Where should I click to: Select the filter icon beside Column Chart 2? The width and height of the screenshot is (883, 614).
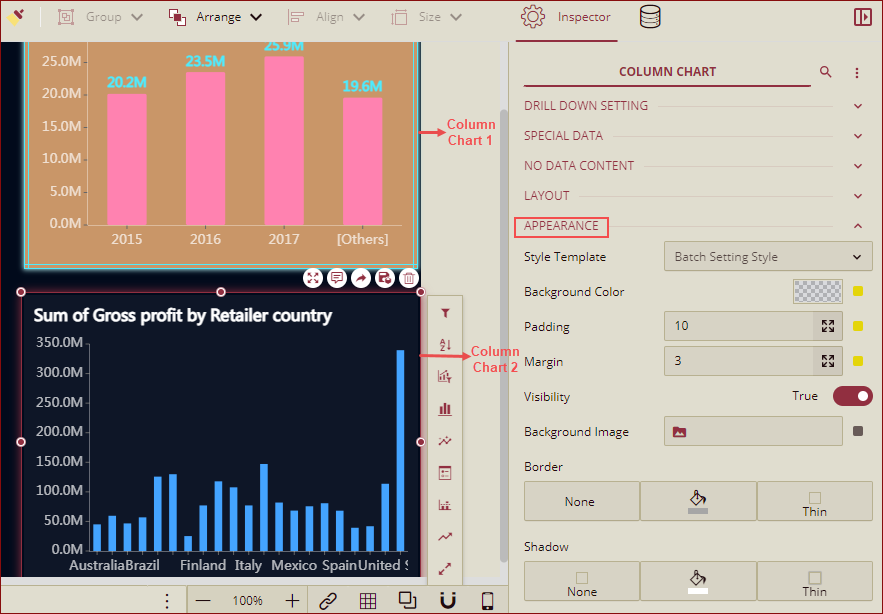click(x=445, y=313)
